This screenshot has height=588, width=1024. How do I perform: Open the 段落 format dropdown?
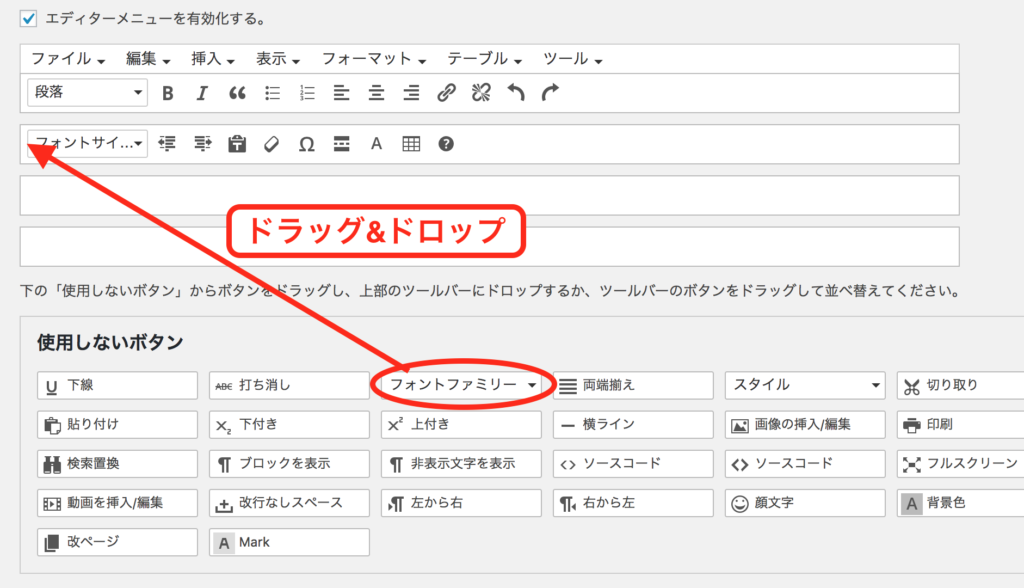tap(88, 93)
